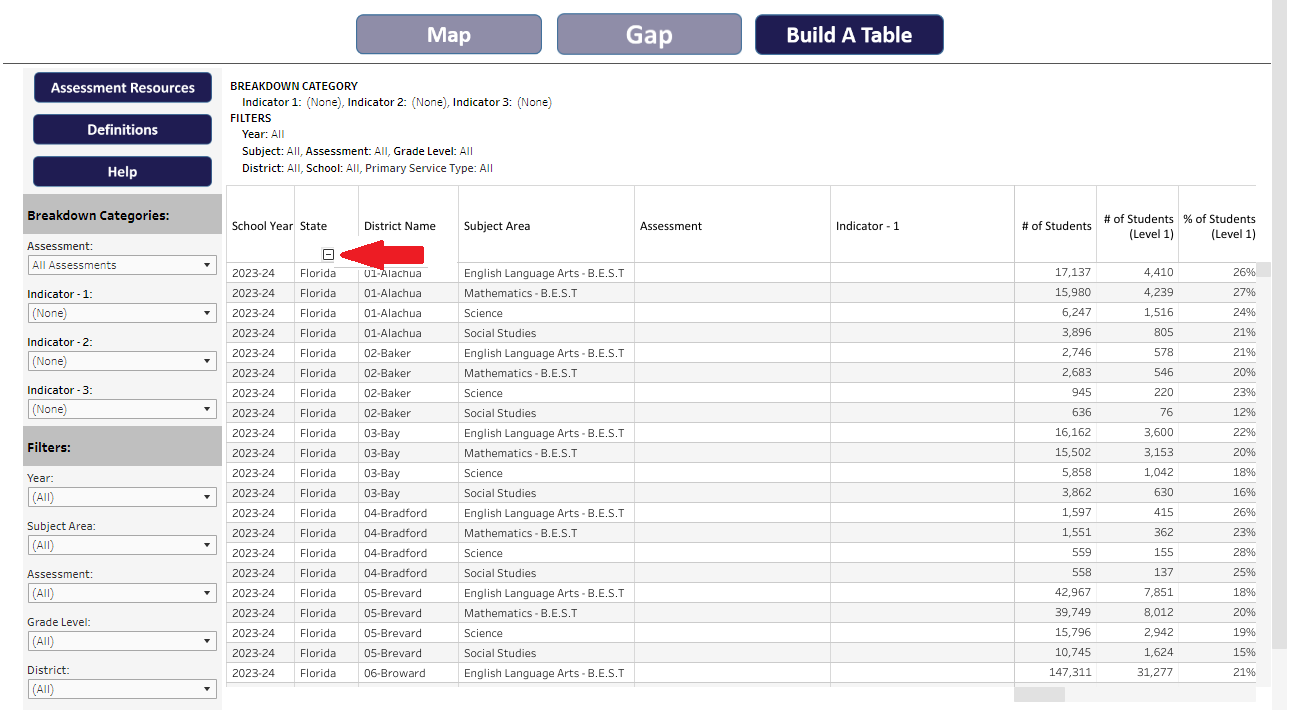Select the Build A Table tab
1301x710 pixels.
(849, 35)
